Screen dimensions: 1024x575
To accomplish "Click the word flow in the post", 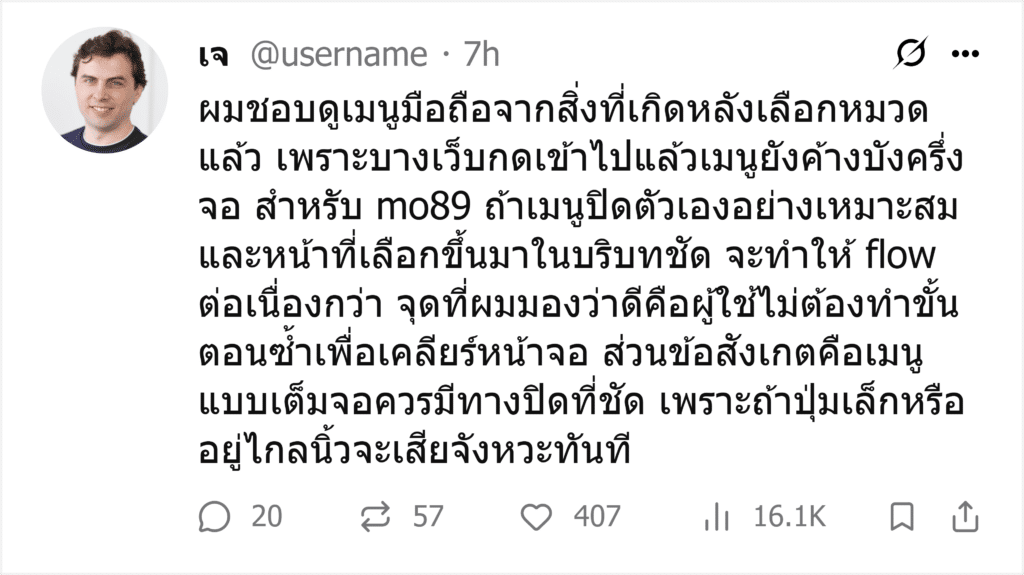I will [x=901, y=255].
